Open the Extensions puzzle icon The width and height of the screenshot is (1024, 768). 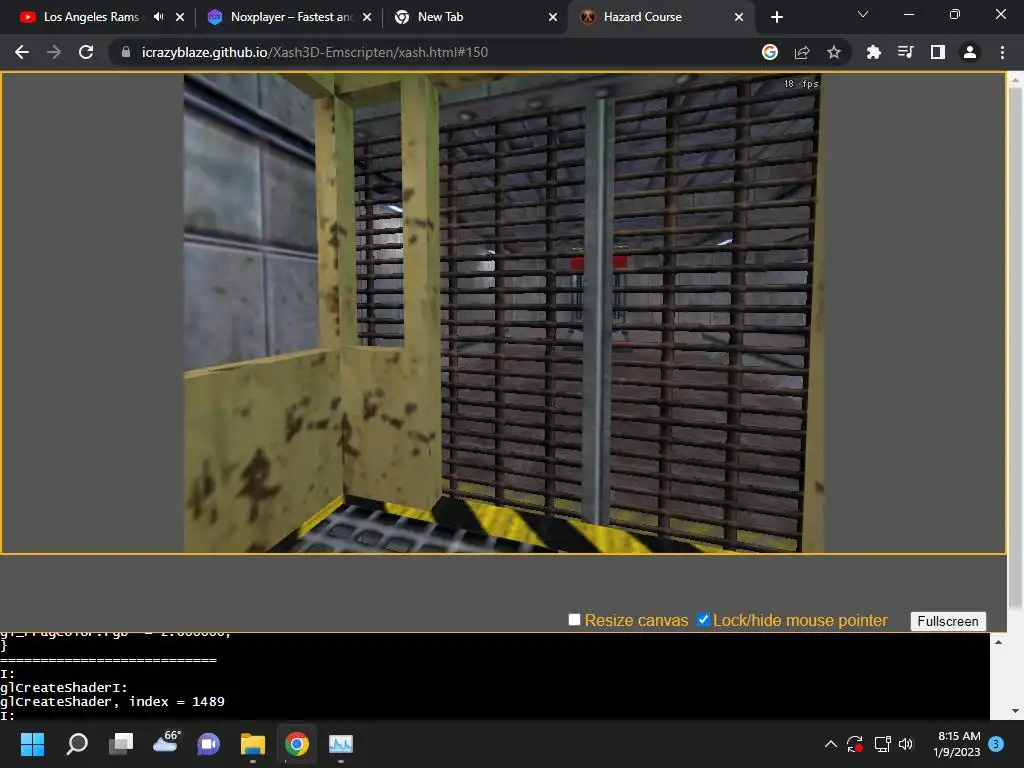[x=873, y=52]
